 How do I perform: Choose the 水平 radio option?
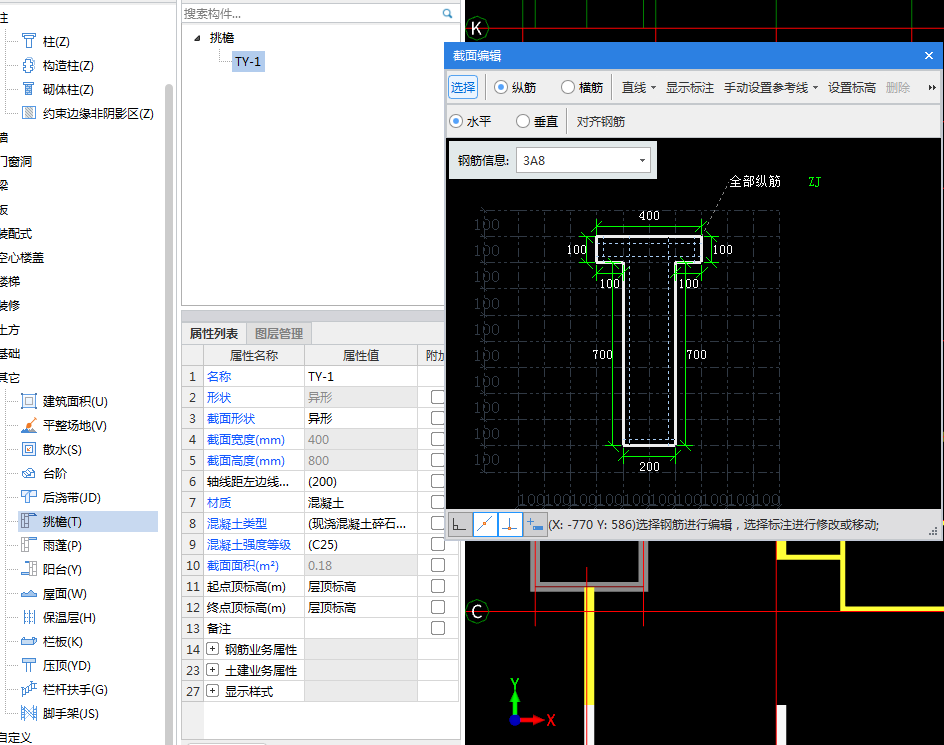coord(456,121)
